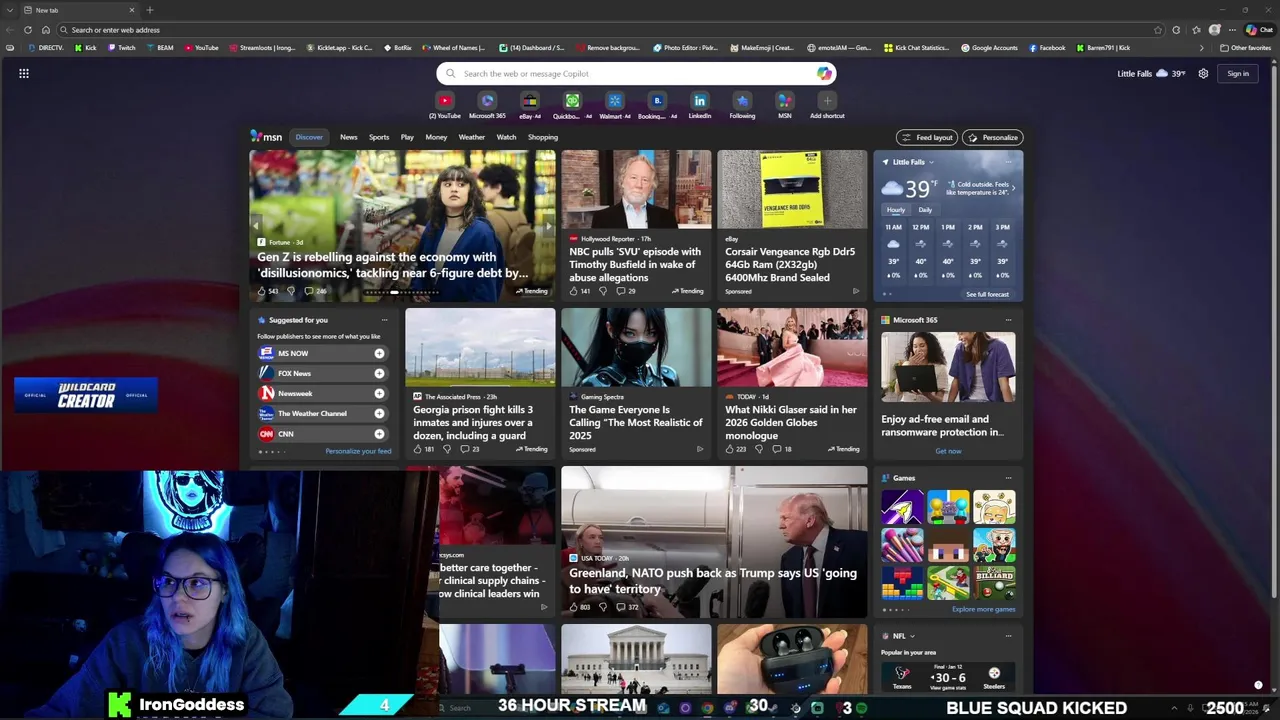The height and width of the screenshot is (720, 1280).
Task: Open the Microsoft 365 shortcut tile
Action: (487, 101)
